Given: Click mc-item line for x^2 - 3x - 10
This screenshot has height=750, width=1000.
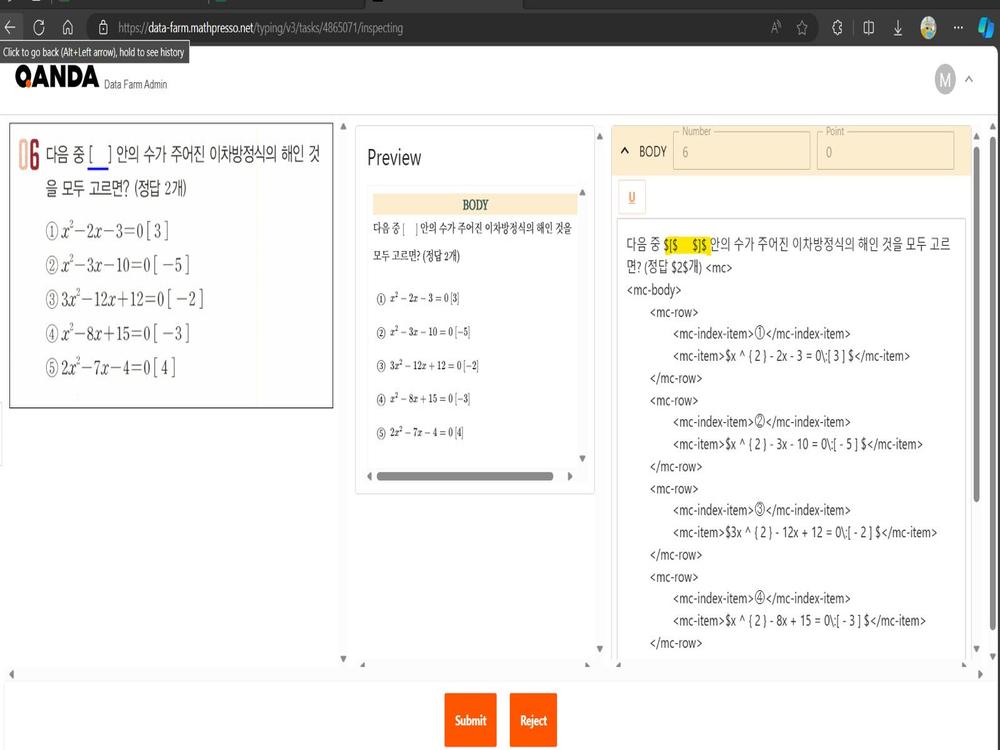Looking at the screenshot, I should pos(797,444).
